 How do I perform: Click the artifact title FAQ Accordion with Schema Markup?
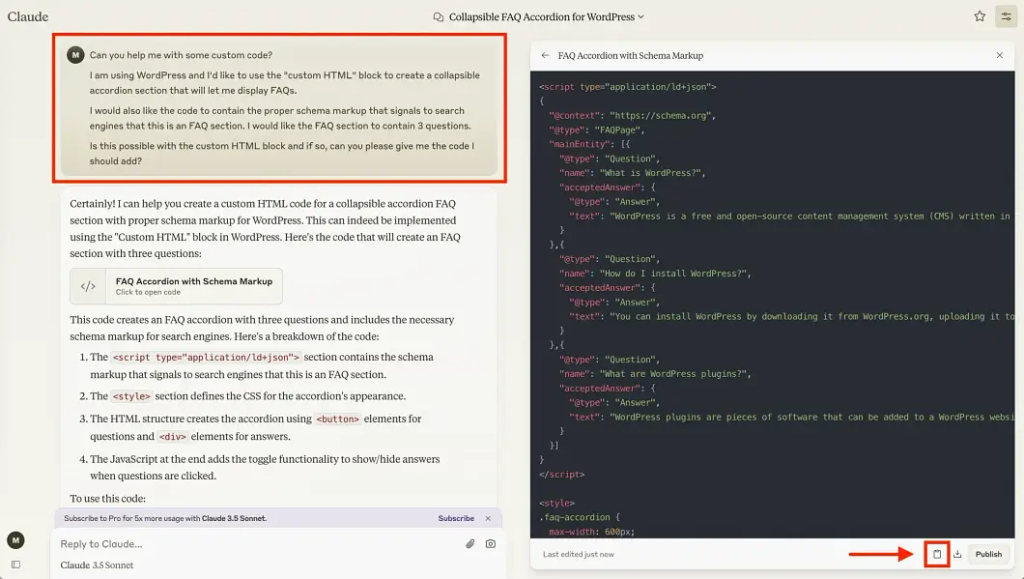click(630, 55)
